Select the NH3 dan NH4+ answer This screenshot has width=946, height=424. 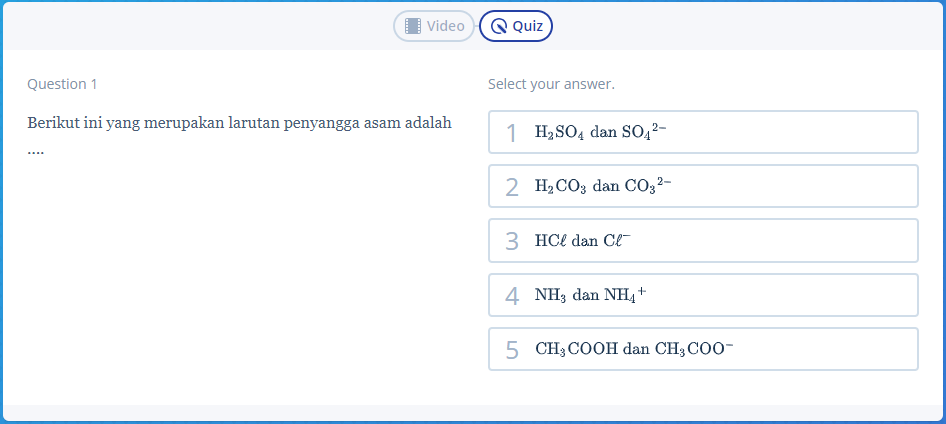702,295
